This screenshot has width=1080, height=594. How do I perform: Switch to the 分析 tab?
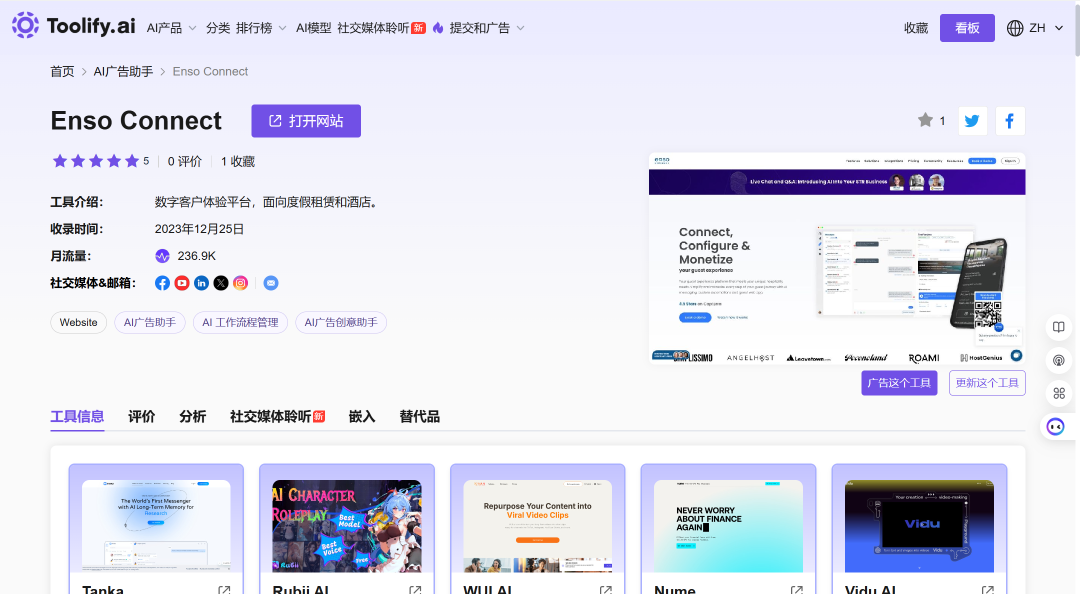(192, 416)
